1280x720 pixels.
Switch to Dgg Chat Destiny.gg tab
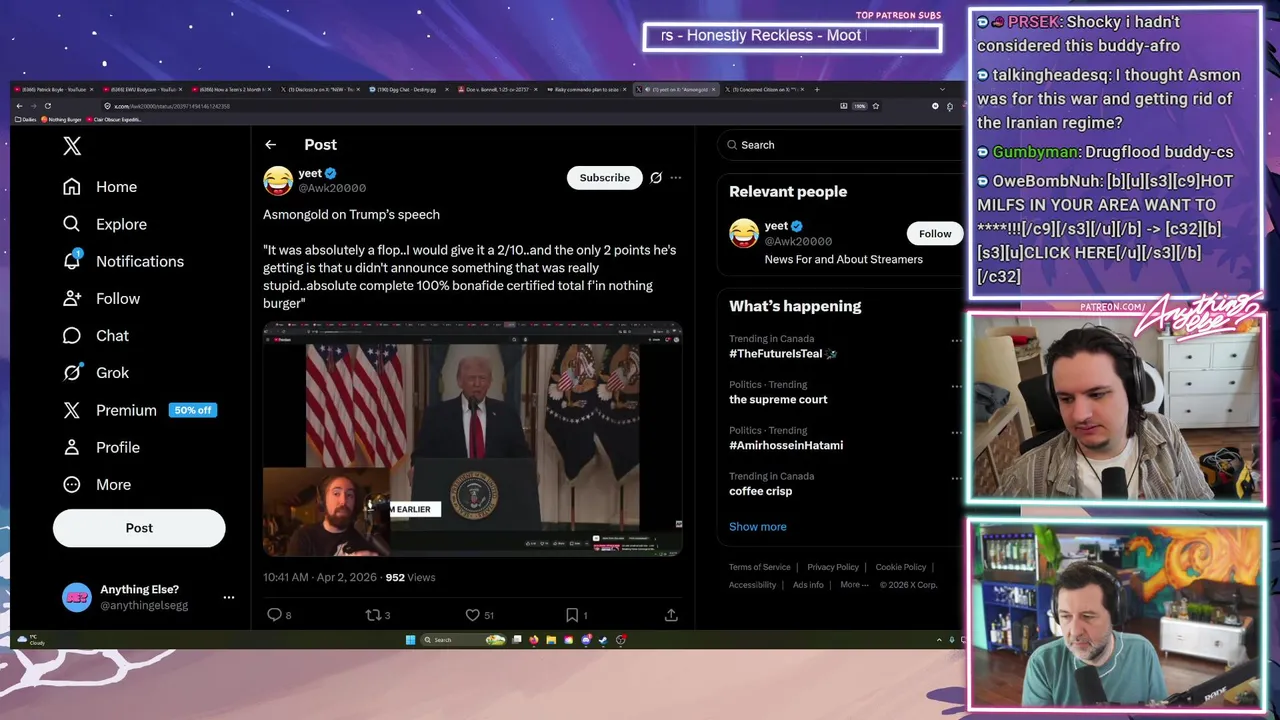(x=407, y=90)
